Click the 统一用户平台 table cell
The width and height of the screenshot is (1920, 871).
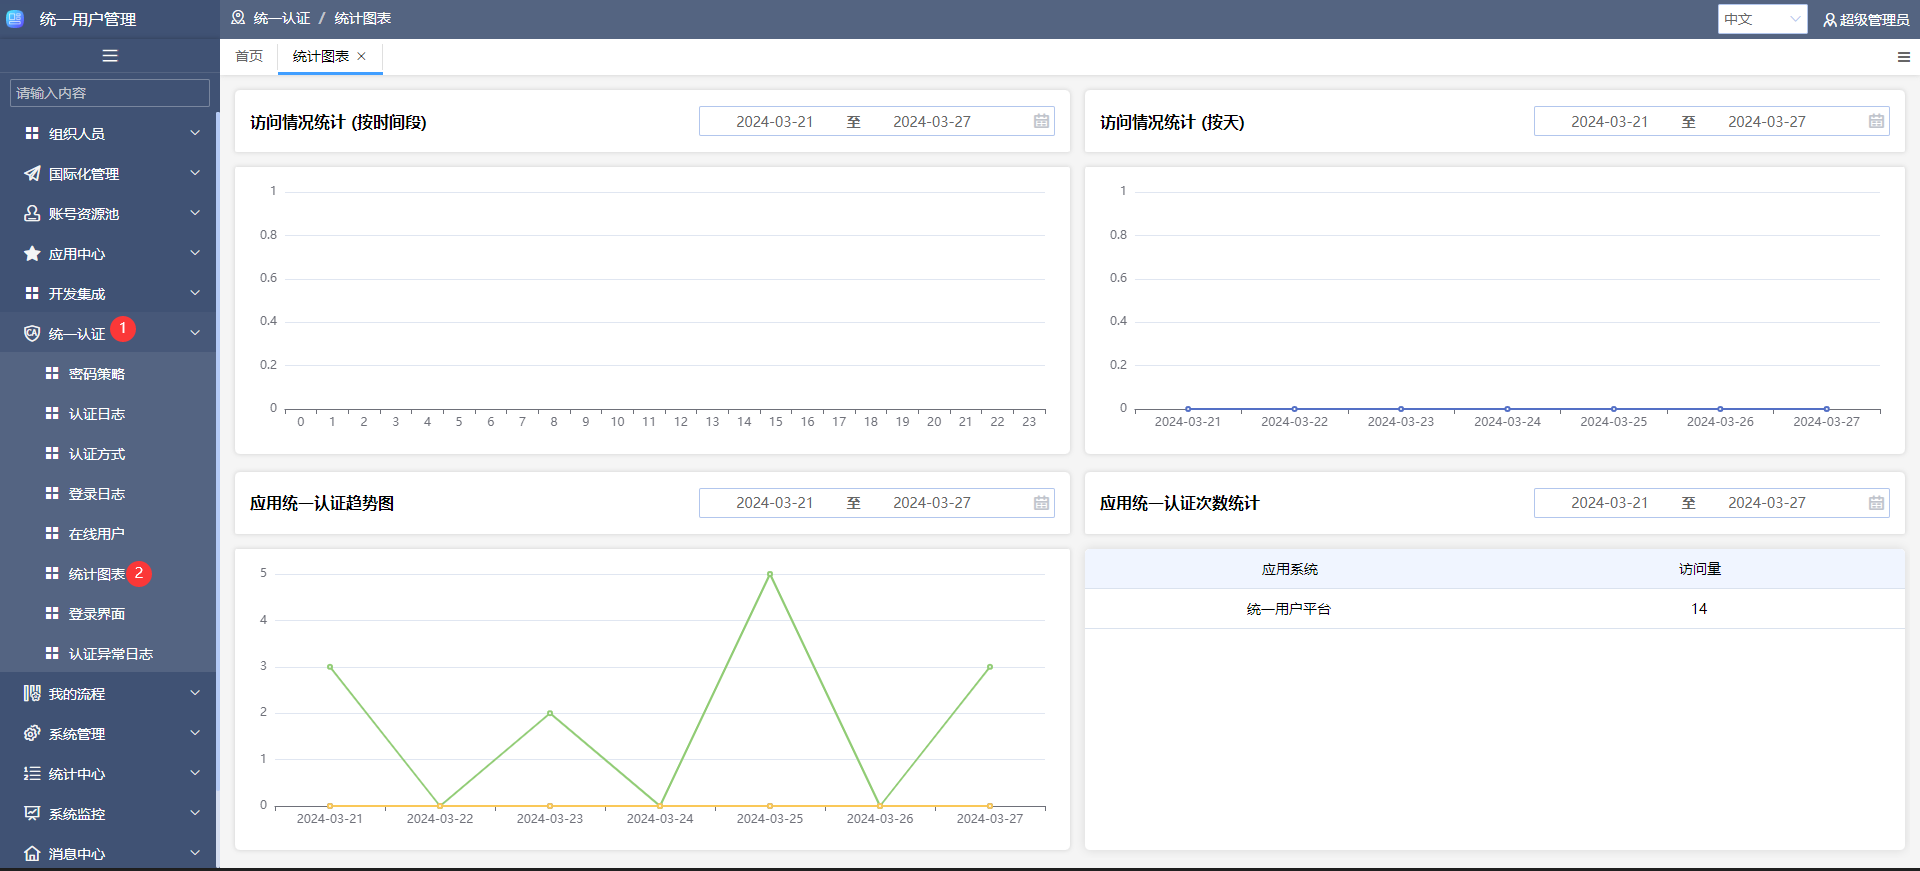1289,609
